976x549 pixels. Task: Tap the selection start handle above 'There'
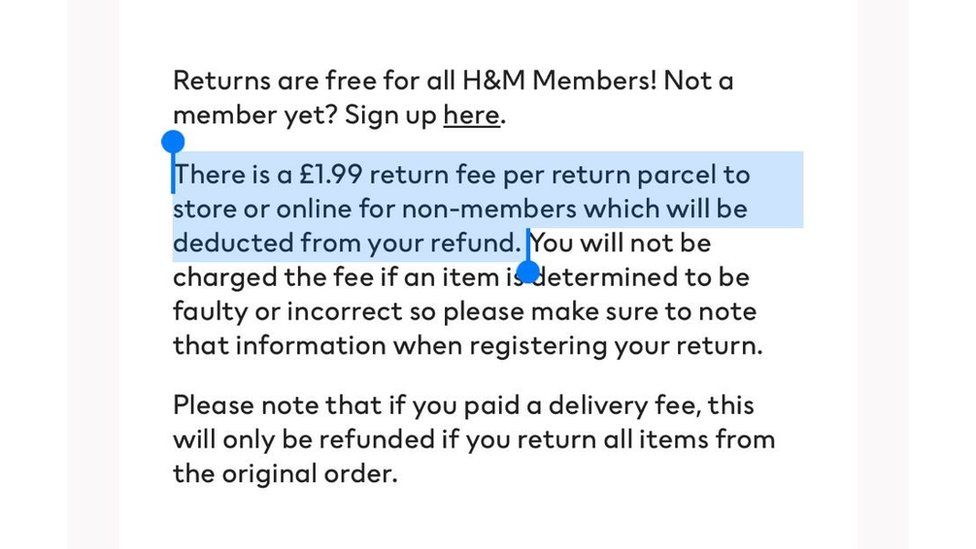pyautogui.click(x=173, y=142)
